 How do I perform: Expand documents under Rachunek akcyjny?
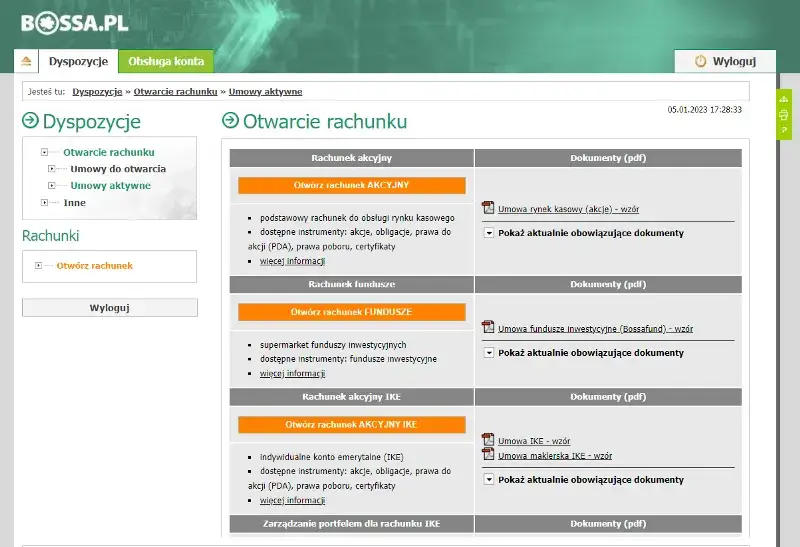click(489, 233)
